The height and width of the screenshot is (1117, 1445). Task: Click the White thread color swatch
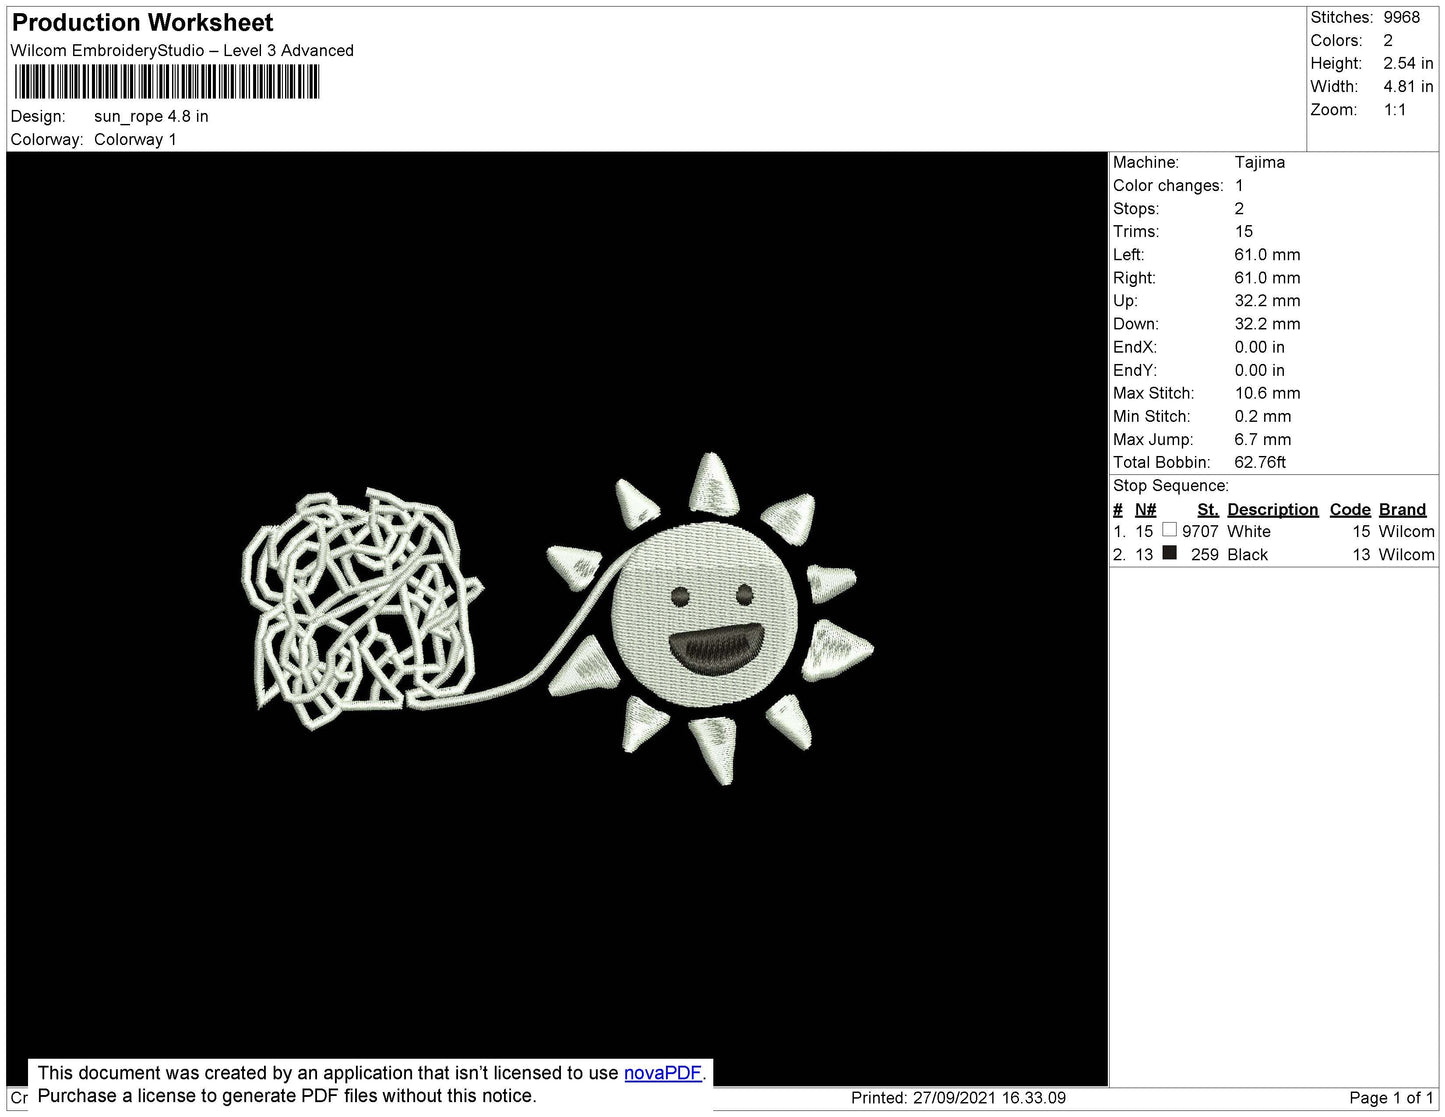coord(1169,530)
